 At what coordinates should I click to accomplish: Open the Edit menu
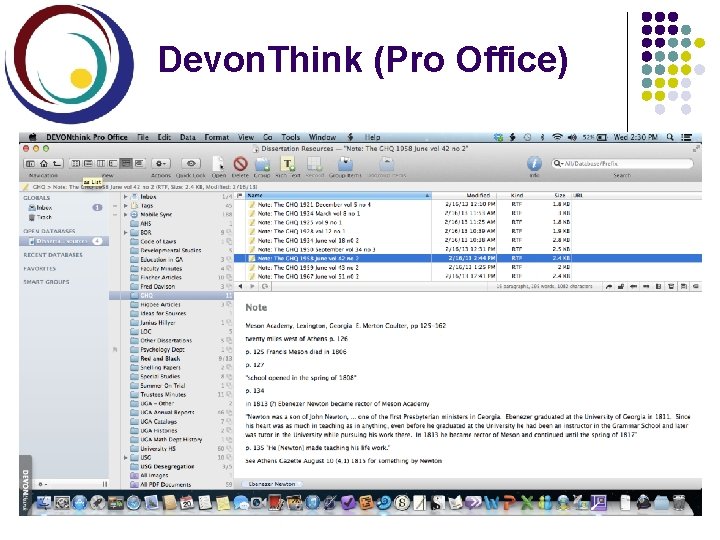pyautogui.click(x=164, y=137)
